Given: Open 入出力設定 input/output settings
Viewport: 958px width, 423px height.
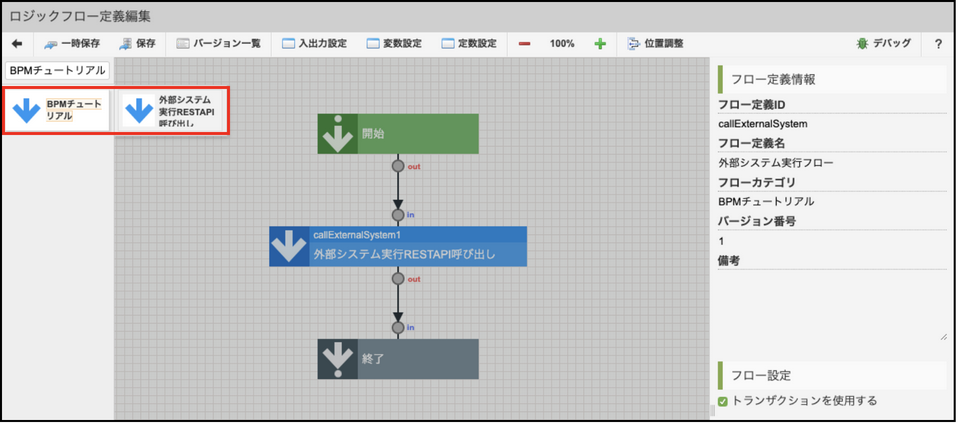Looking at the screenshot, I should click(314, 44).
